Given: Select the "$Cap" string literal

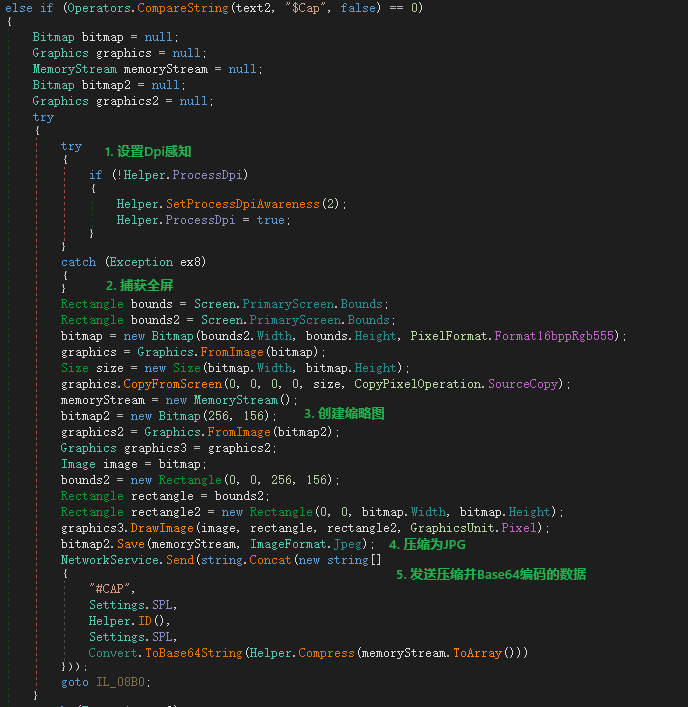Looking at the screenshot, I should (x=306, y=8).
